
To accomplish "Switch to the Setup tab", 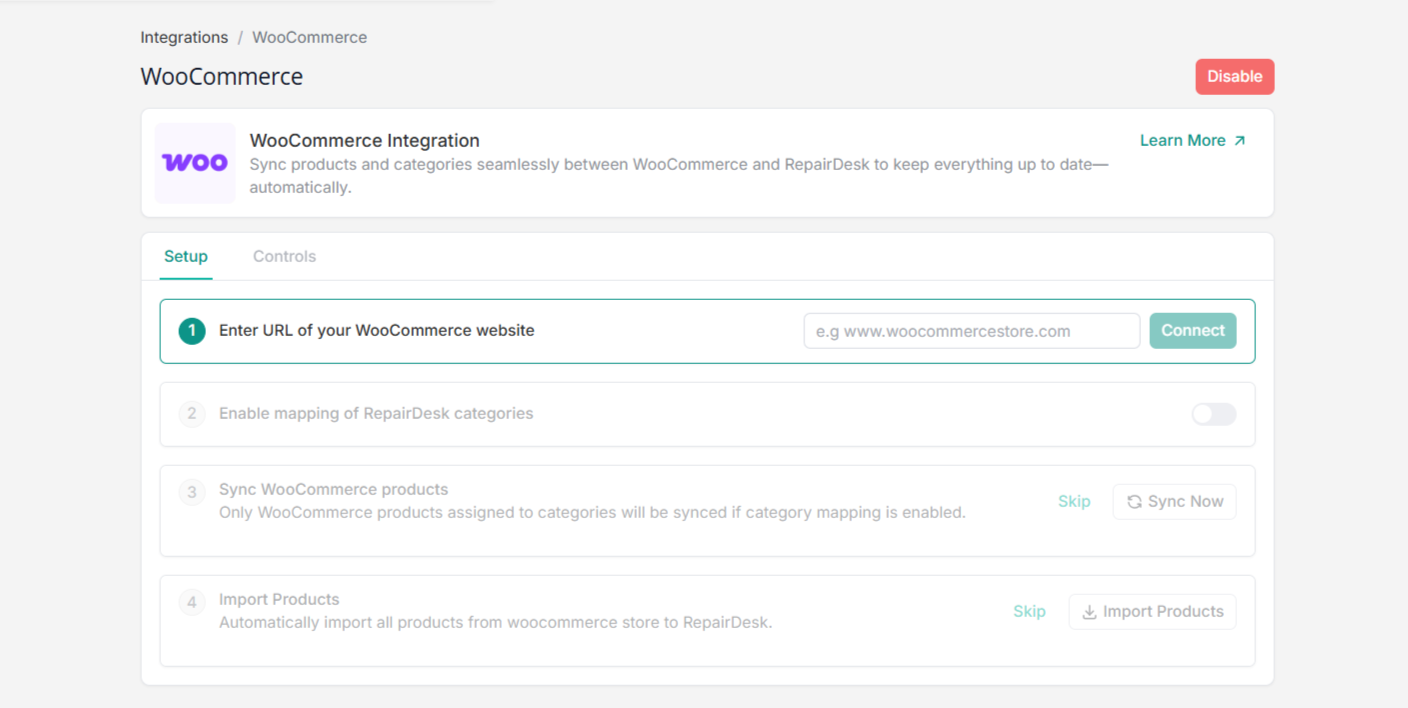I will (186, 256).
